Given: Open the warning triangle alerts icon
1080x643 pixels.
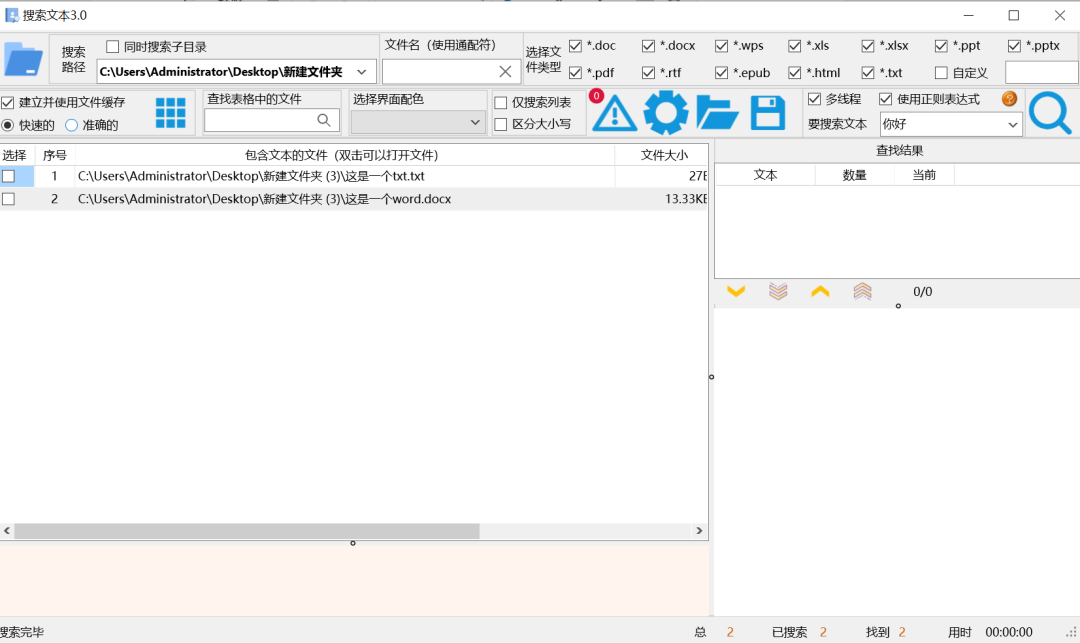Looking at the screenshot, I should click(x=615, y=113).
